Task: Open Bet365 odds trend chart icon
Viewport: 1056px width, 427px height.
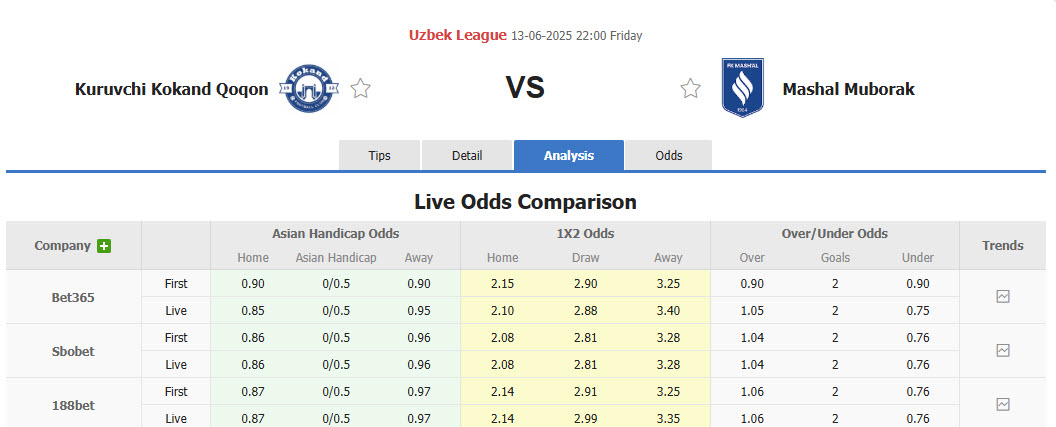Action: click(1002, 297)
